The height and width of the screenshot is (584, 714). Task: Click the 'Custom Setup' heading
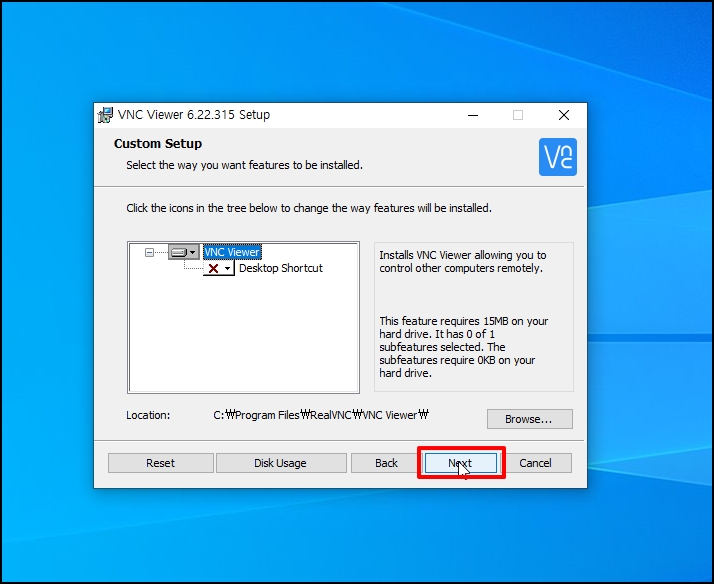[158, 143]
